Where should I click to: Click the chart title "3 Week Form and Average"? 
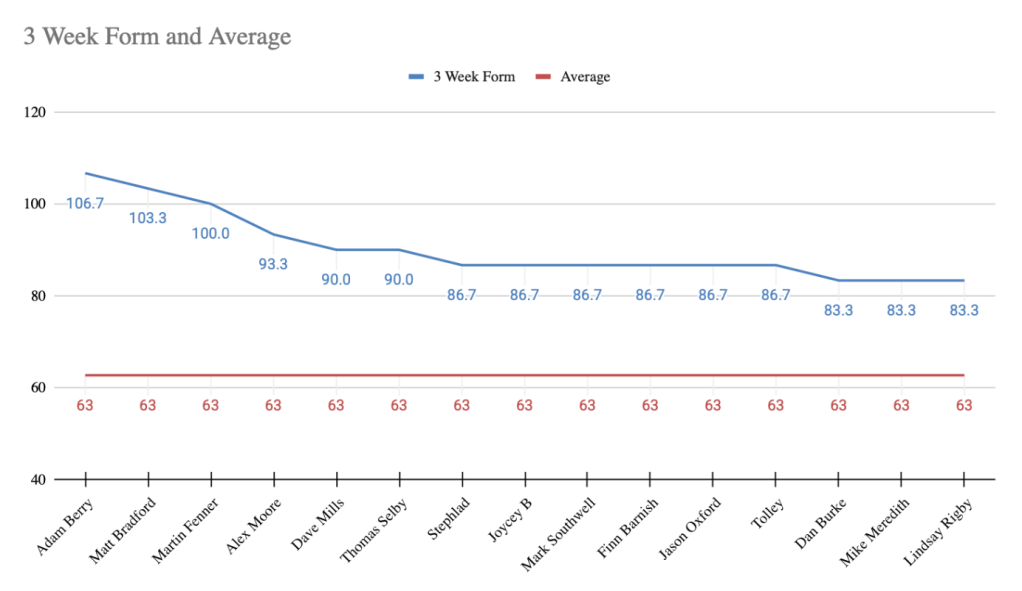coord(157,38)
